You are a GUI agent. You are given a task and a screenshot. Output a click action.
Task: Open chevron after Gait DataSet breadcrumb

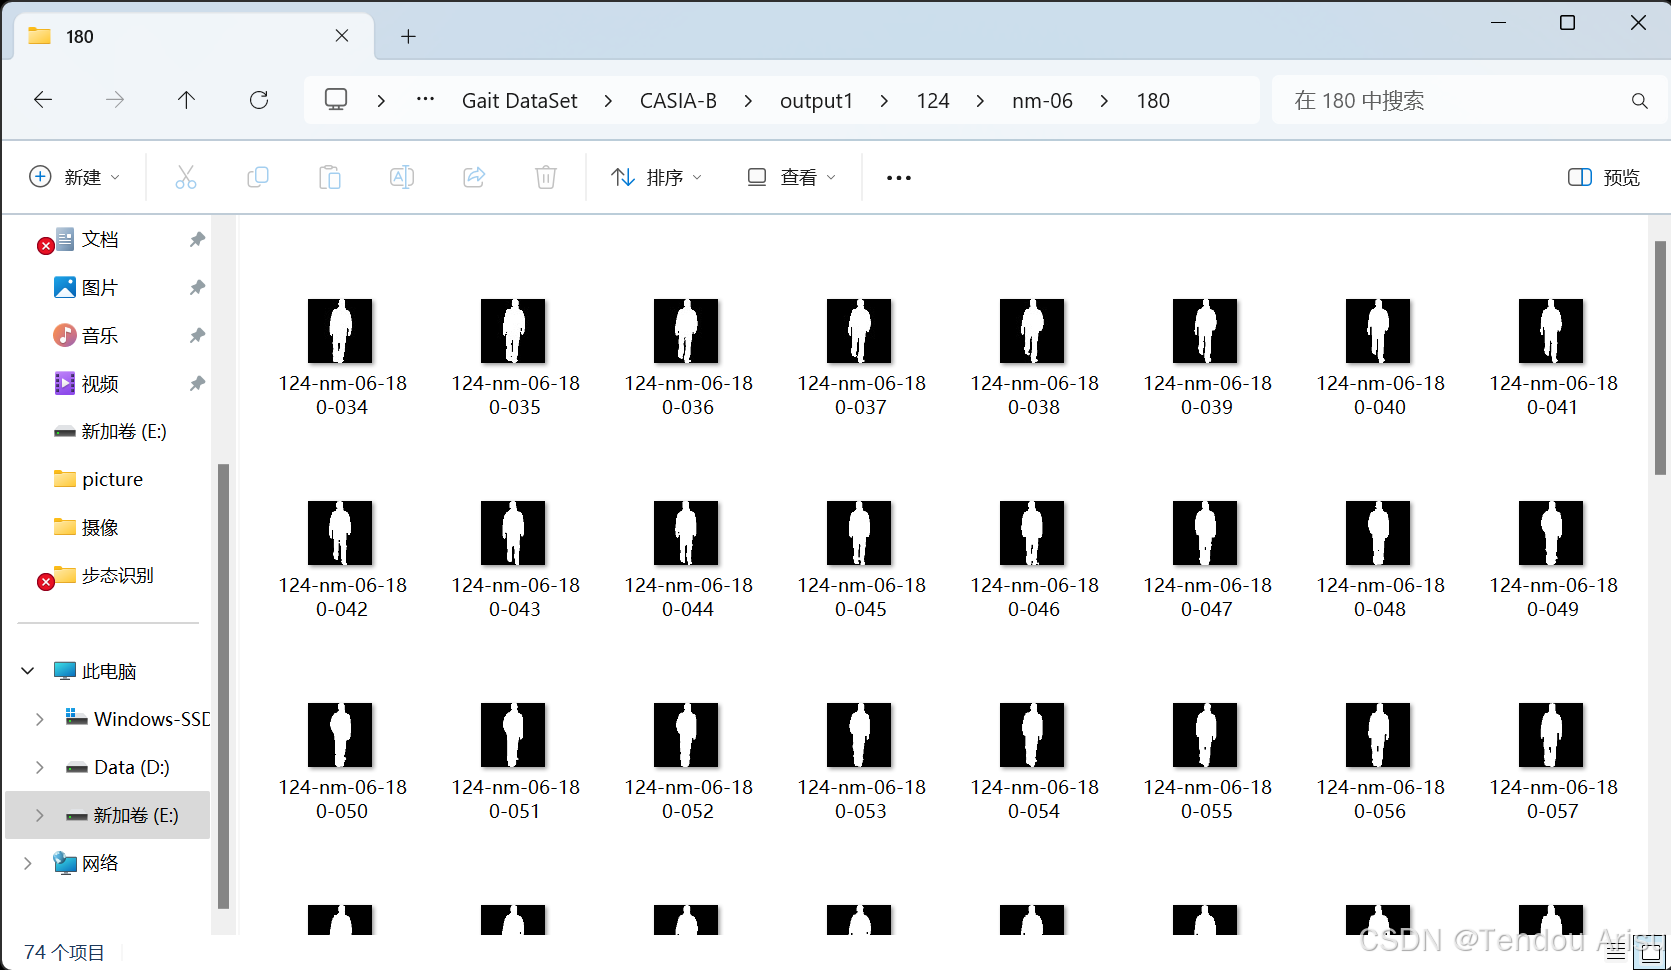(608, 101)
